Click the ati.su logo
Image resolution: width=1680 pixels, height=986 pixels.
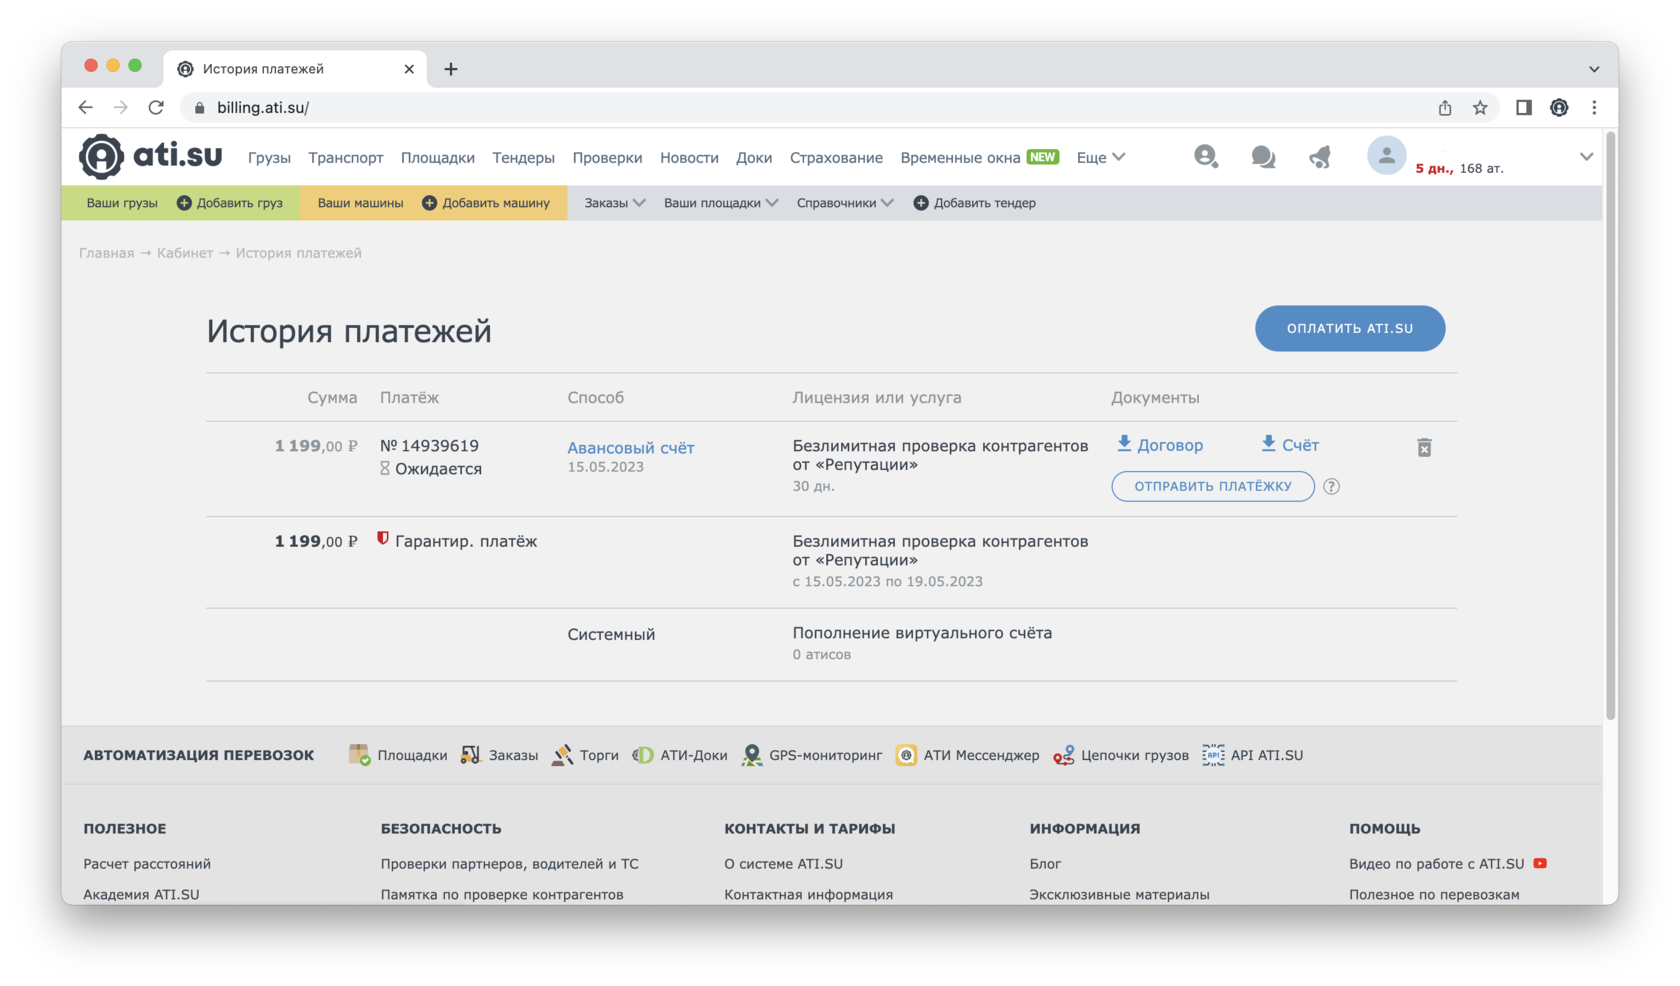coord(151,156)
